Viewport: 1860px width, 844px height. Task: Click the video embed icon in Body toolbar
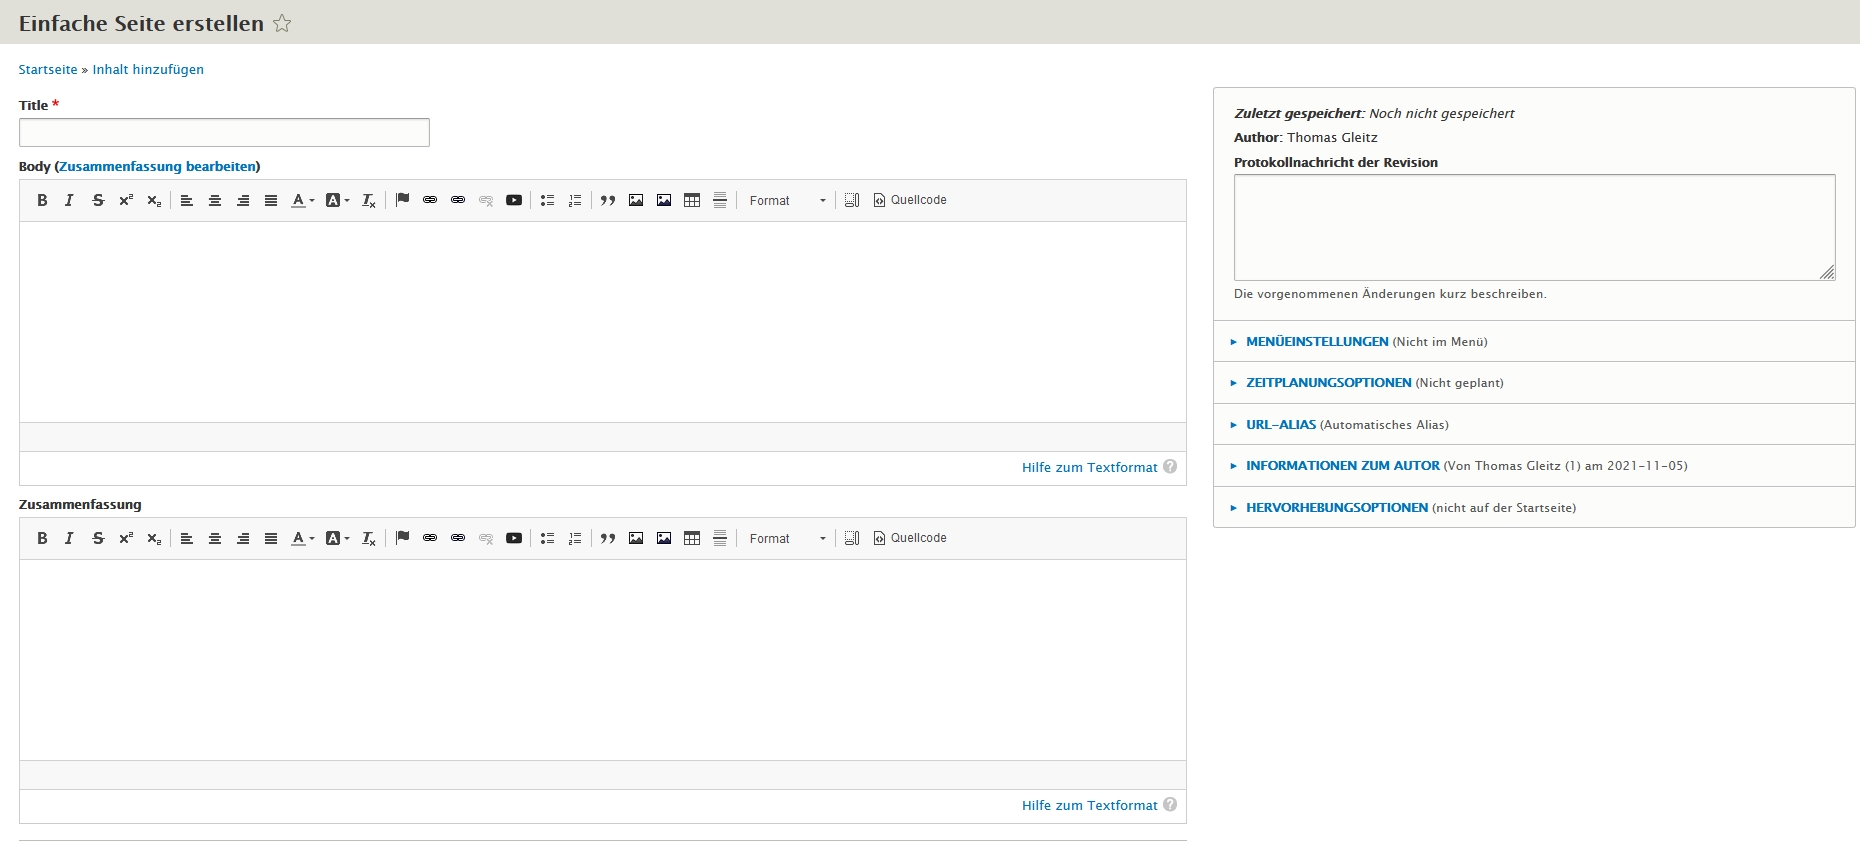point(514,200)
